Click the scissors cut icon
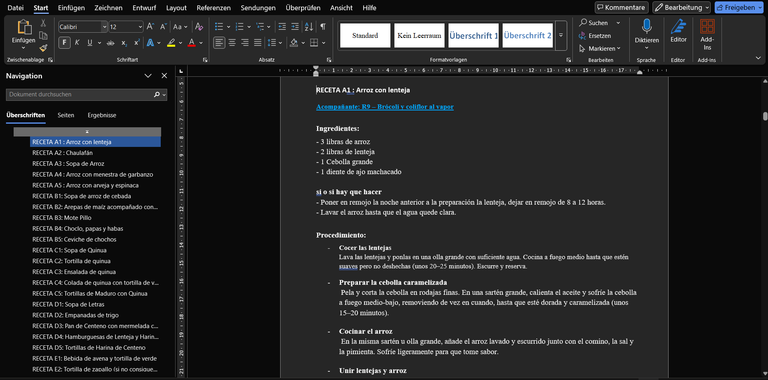The image size is (768, 380). 43,23
